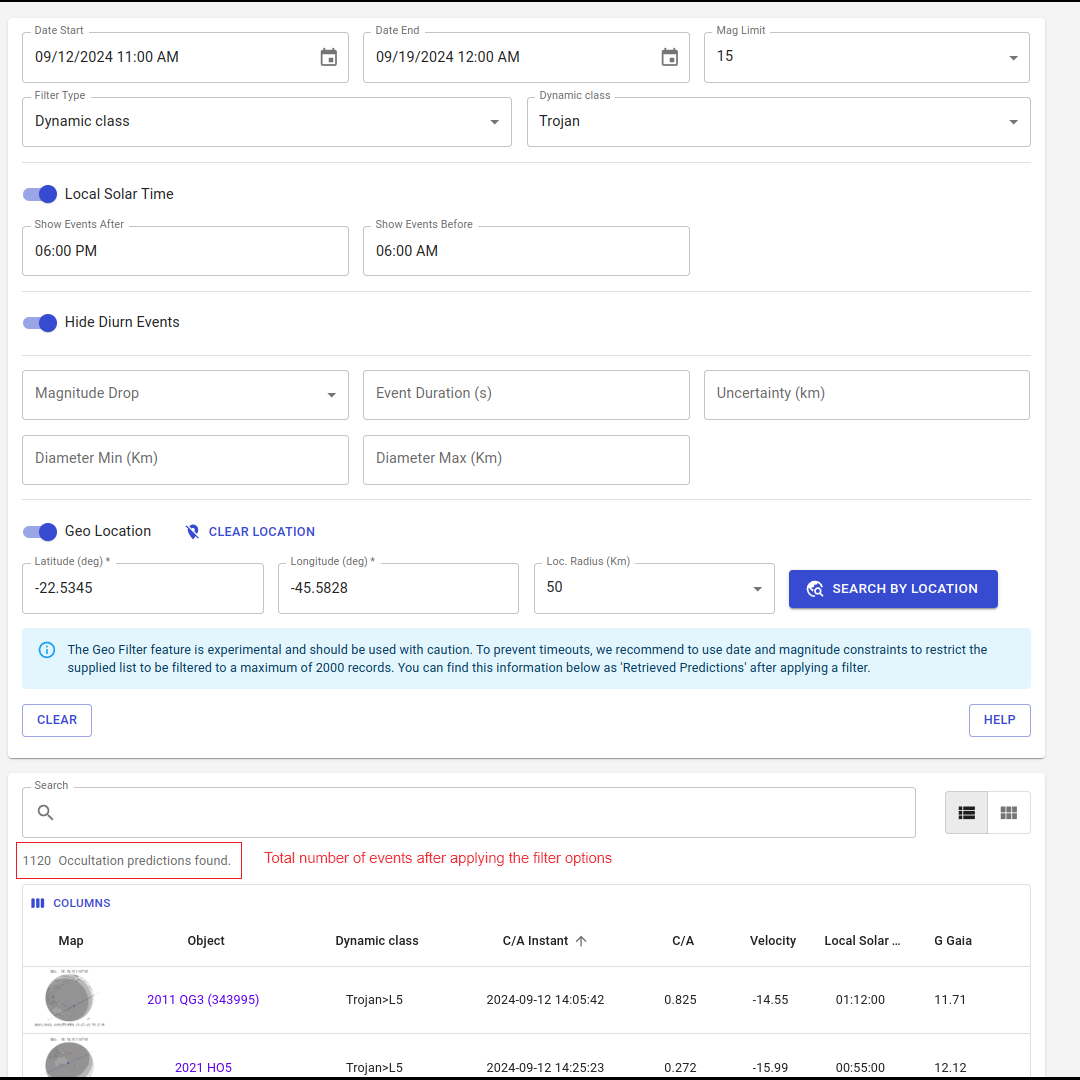Click the Geo Filter info icon
Screen dimensions: 1080x1080
pyautogui.click(x=47, y=650)
